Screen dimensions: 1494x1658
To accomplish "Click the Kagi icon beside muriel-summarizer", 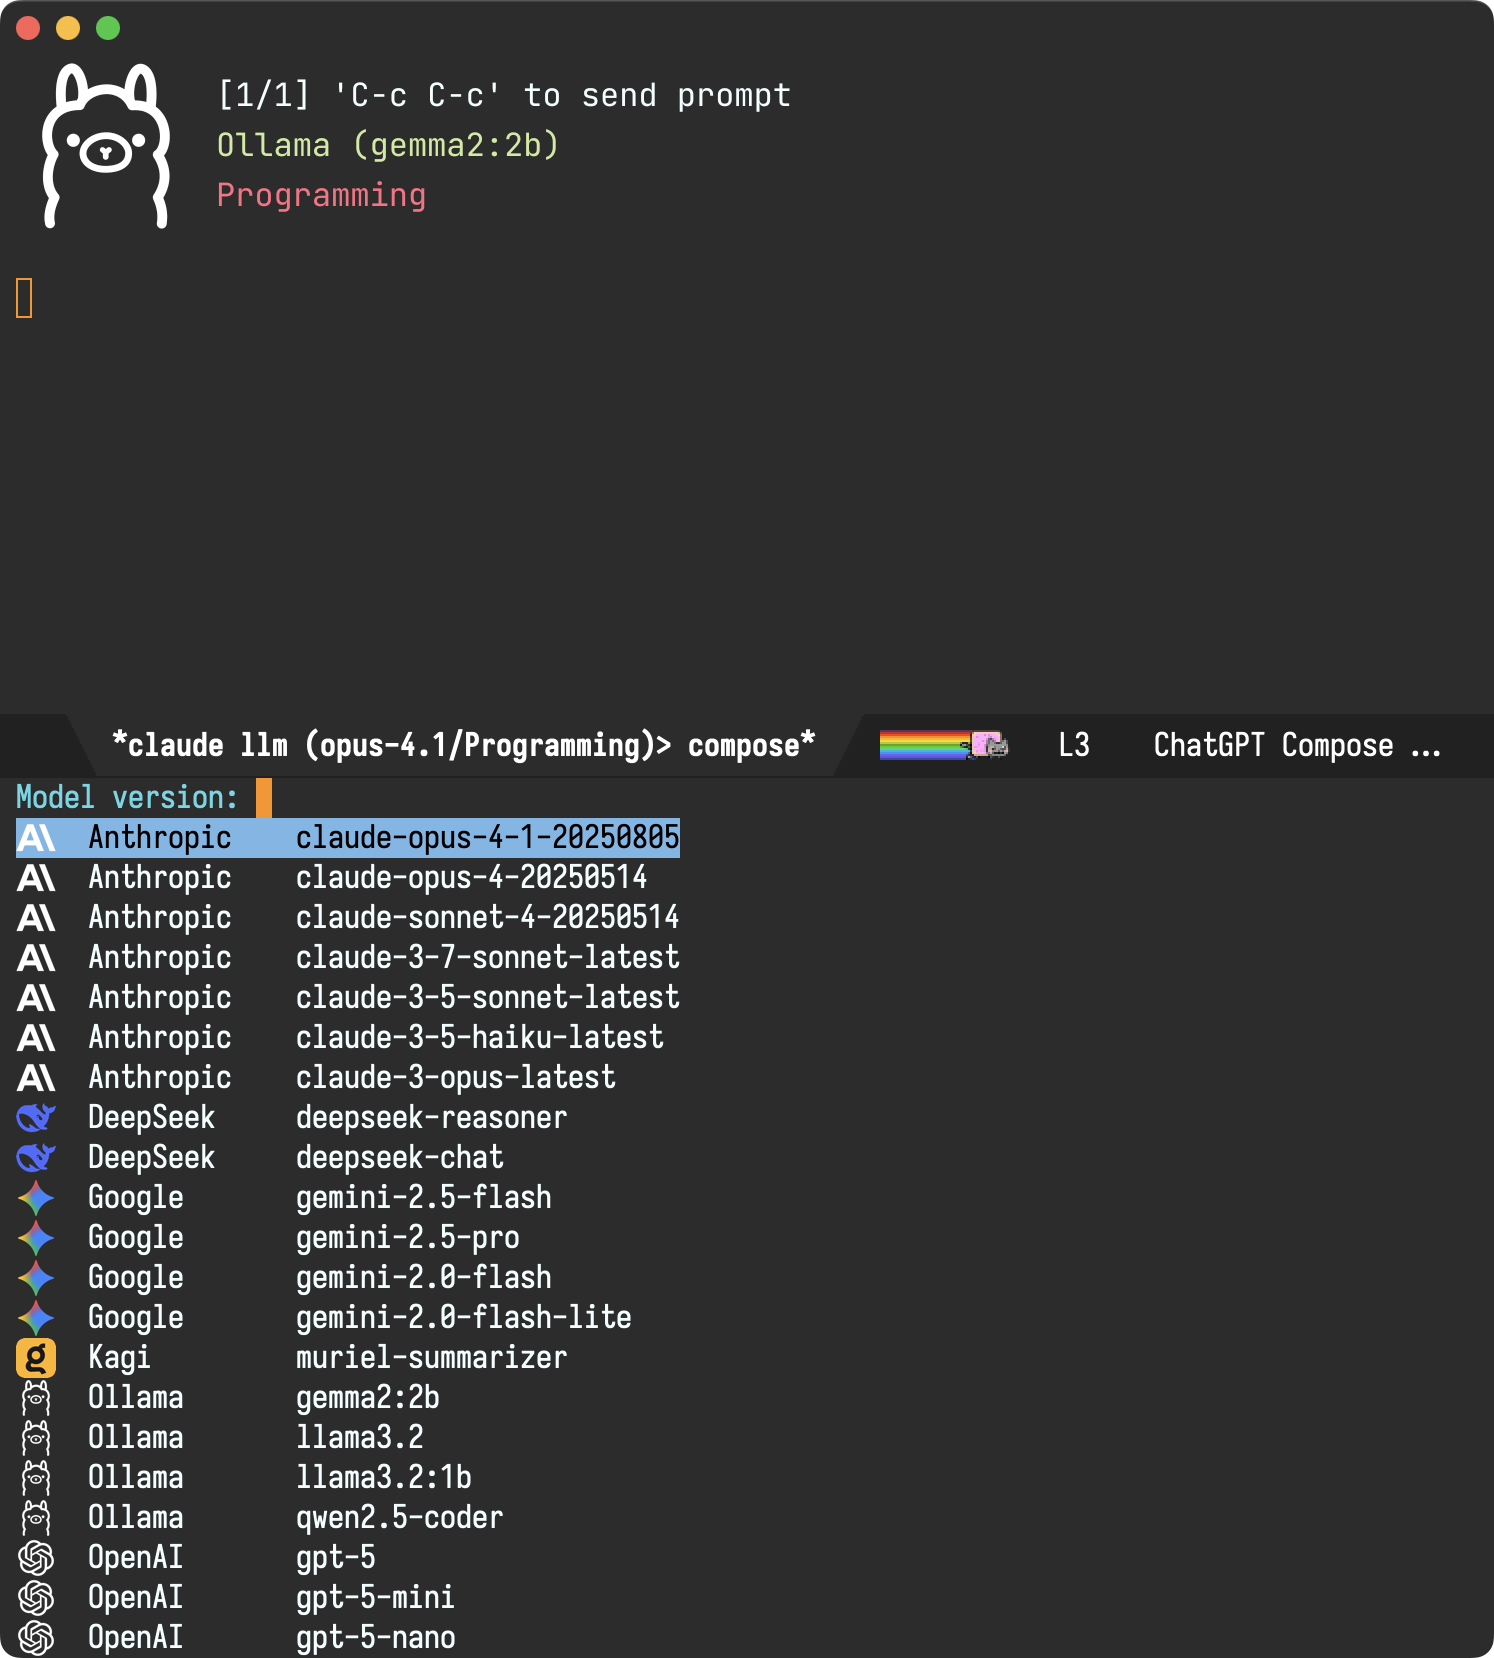I will (x=36, y=1357).
